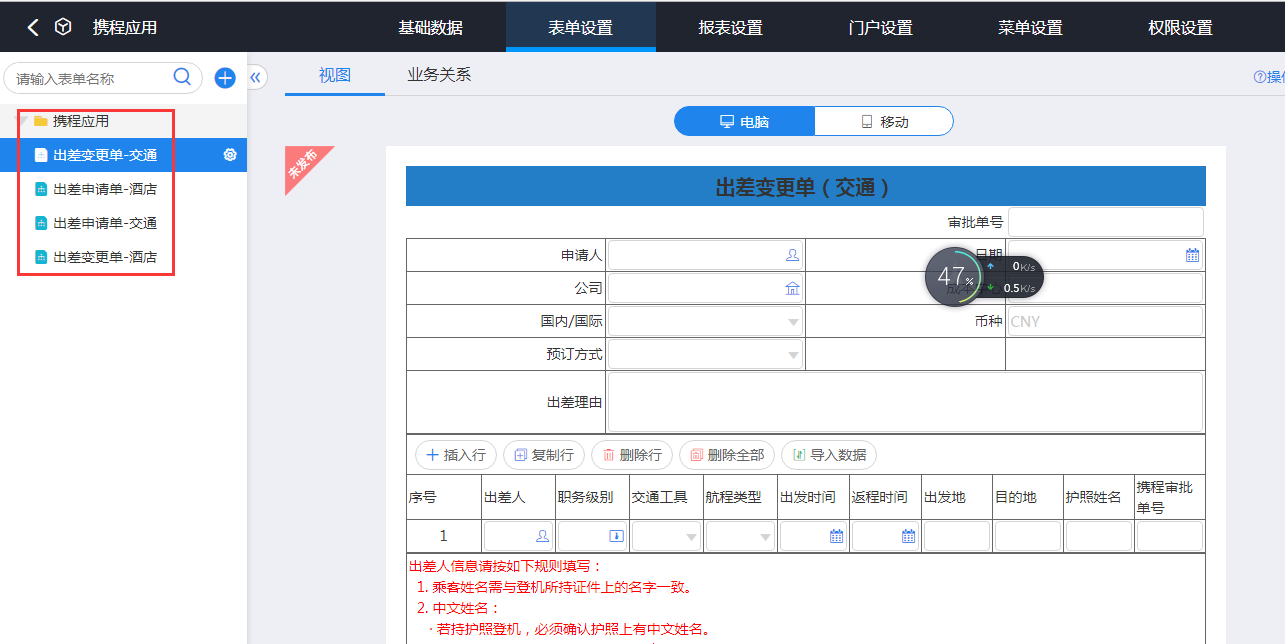Open the calendar icon in 日期 field

[x=1192, y=256]
